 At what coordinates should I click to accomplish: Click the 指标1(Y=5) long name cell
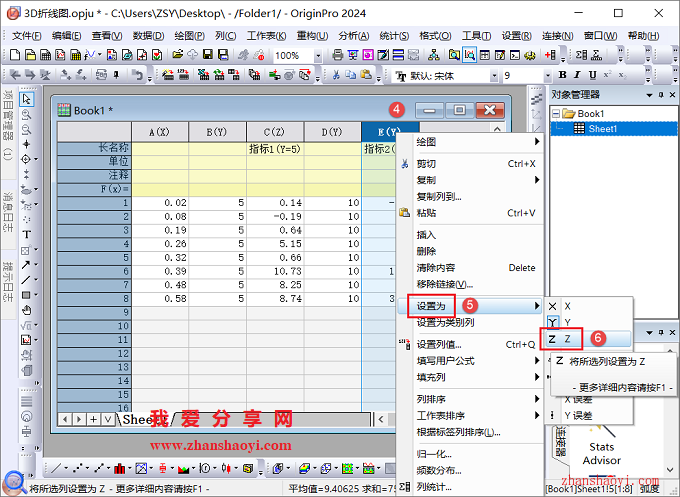point(275,149)
